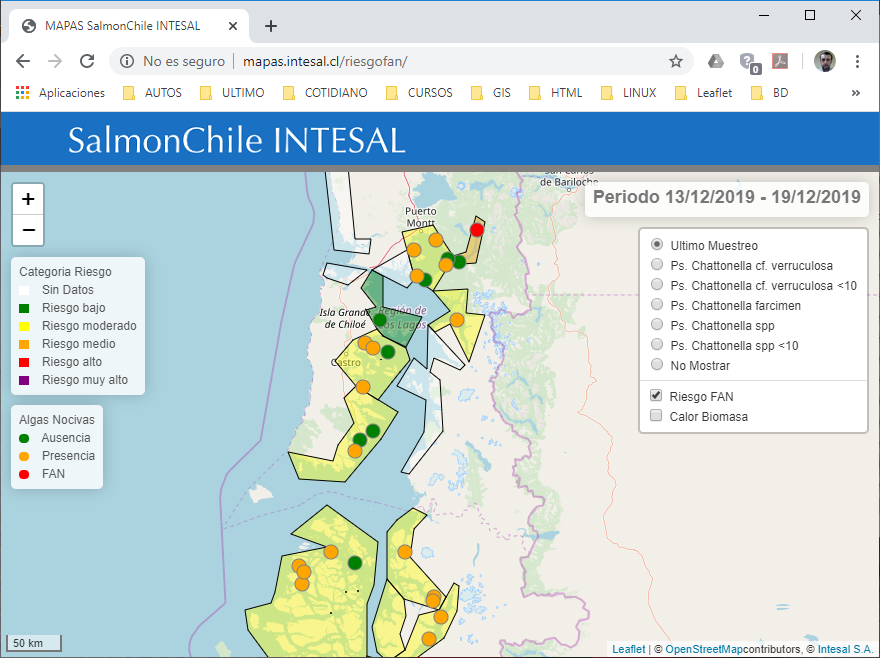Minimize the Chrome window

(764, 15)
